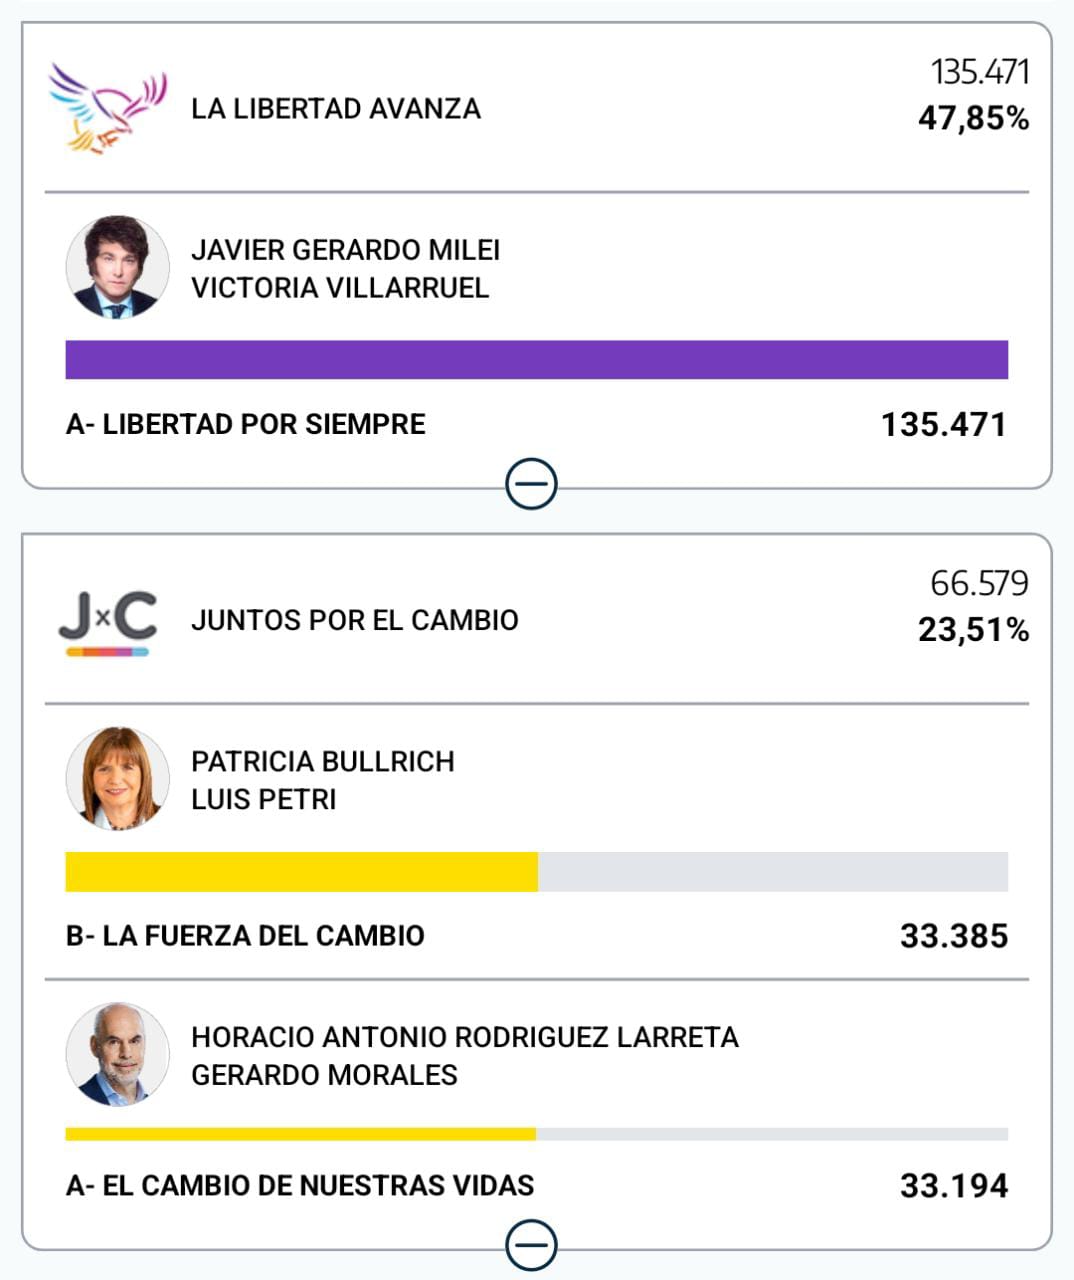Click the purple Milei vote bar
1074x1280 pixels.
click(536, 360)
